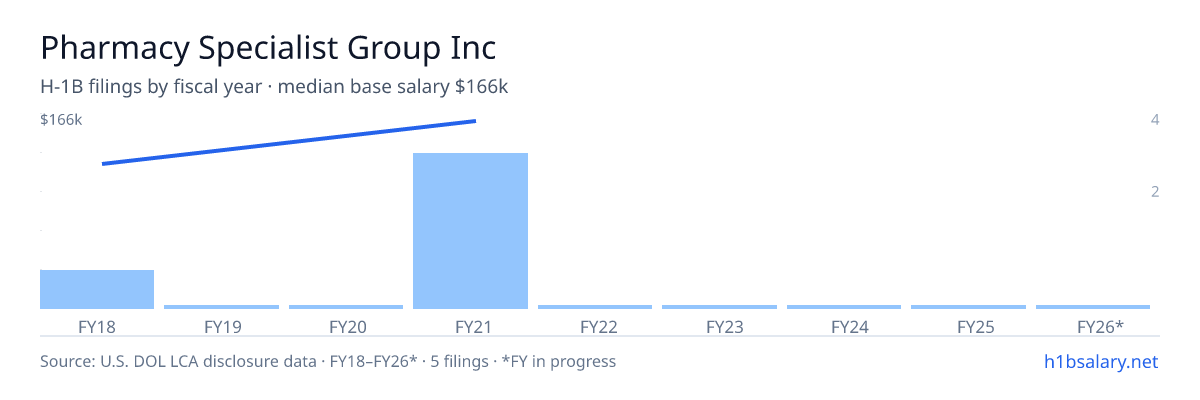The height and width of the screenshot is (400, 1200).
Task: Click the $166k salary axis label
Action: pos(60,120)
